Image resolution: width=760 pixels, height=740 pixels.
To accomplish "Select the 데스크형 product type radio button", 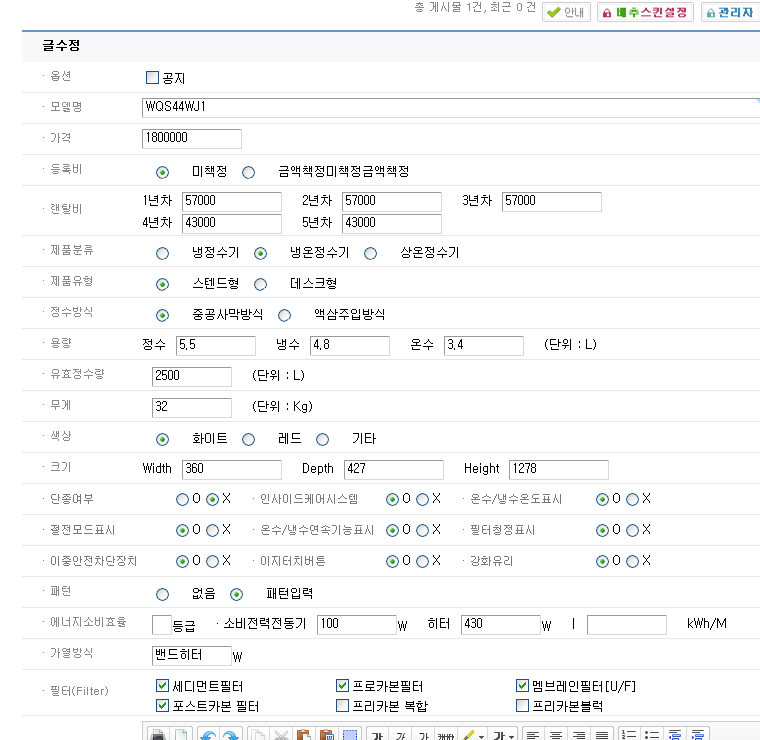I will point(260,284).
